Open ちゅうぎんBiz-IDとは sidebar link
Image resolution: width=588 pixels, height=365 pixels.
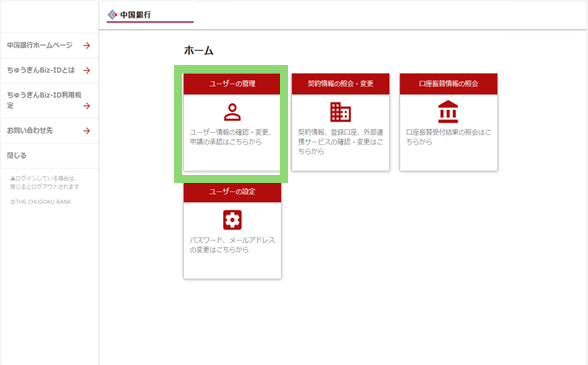pos(41,70)
